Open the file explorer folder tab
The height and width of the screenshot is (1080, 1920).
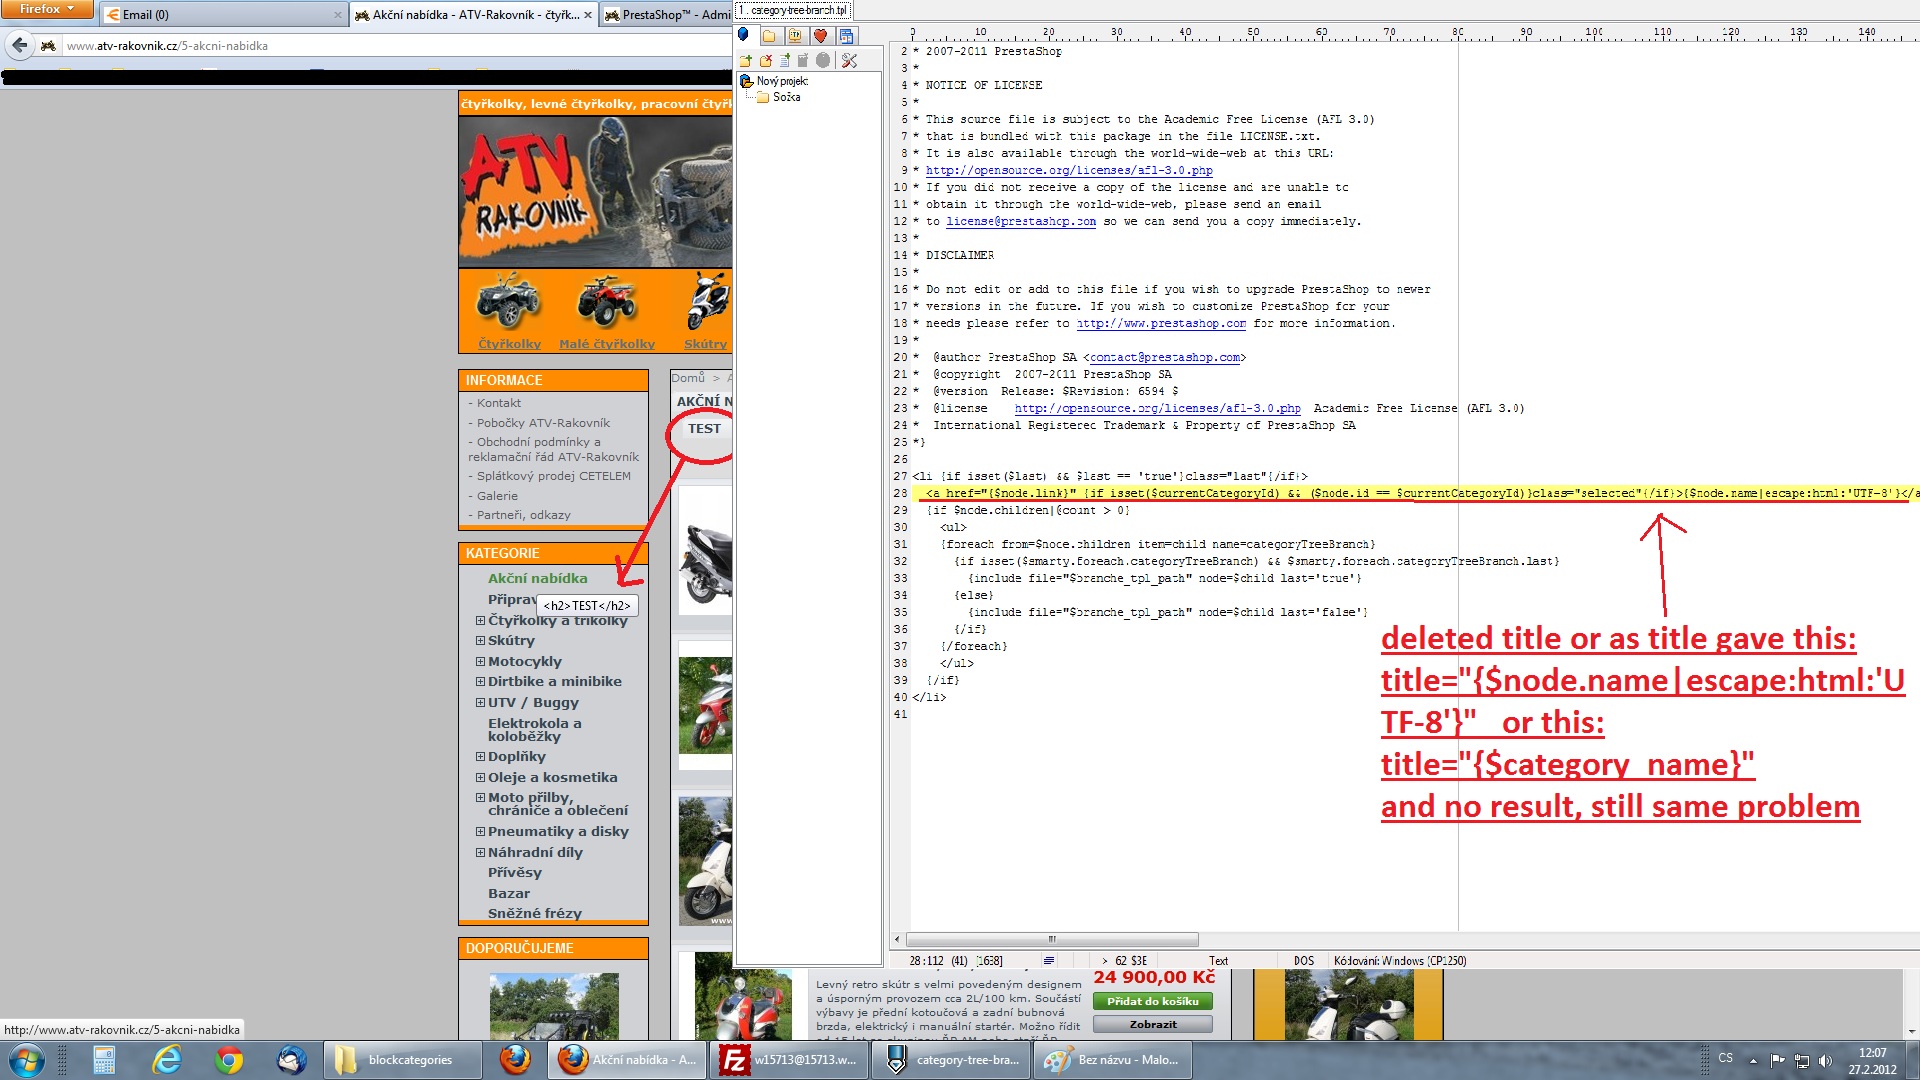[769, 36]
